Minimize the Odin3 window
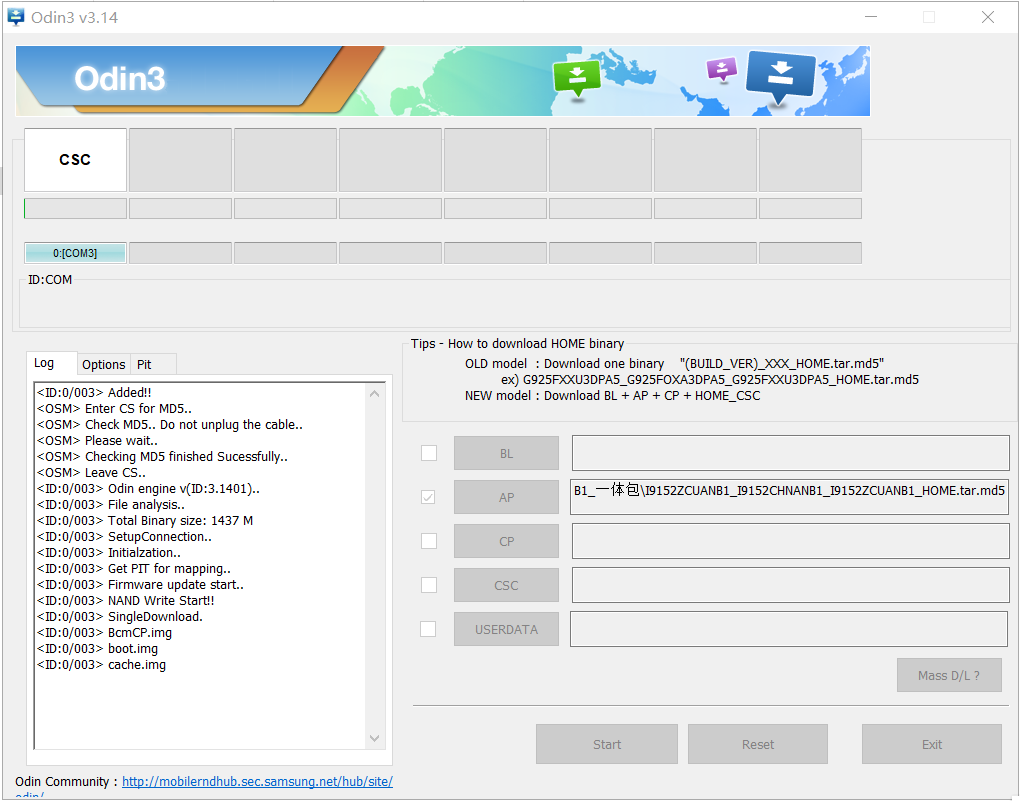The width and height of the screenshot is (1020, 801). [x=871, y=18]
